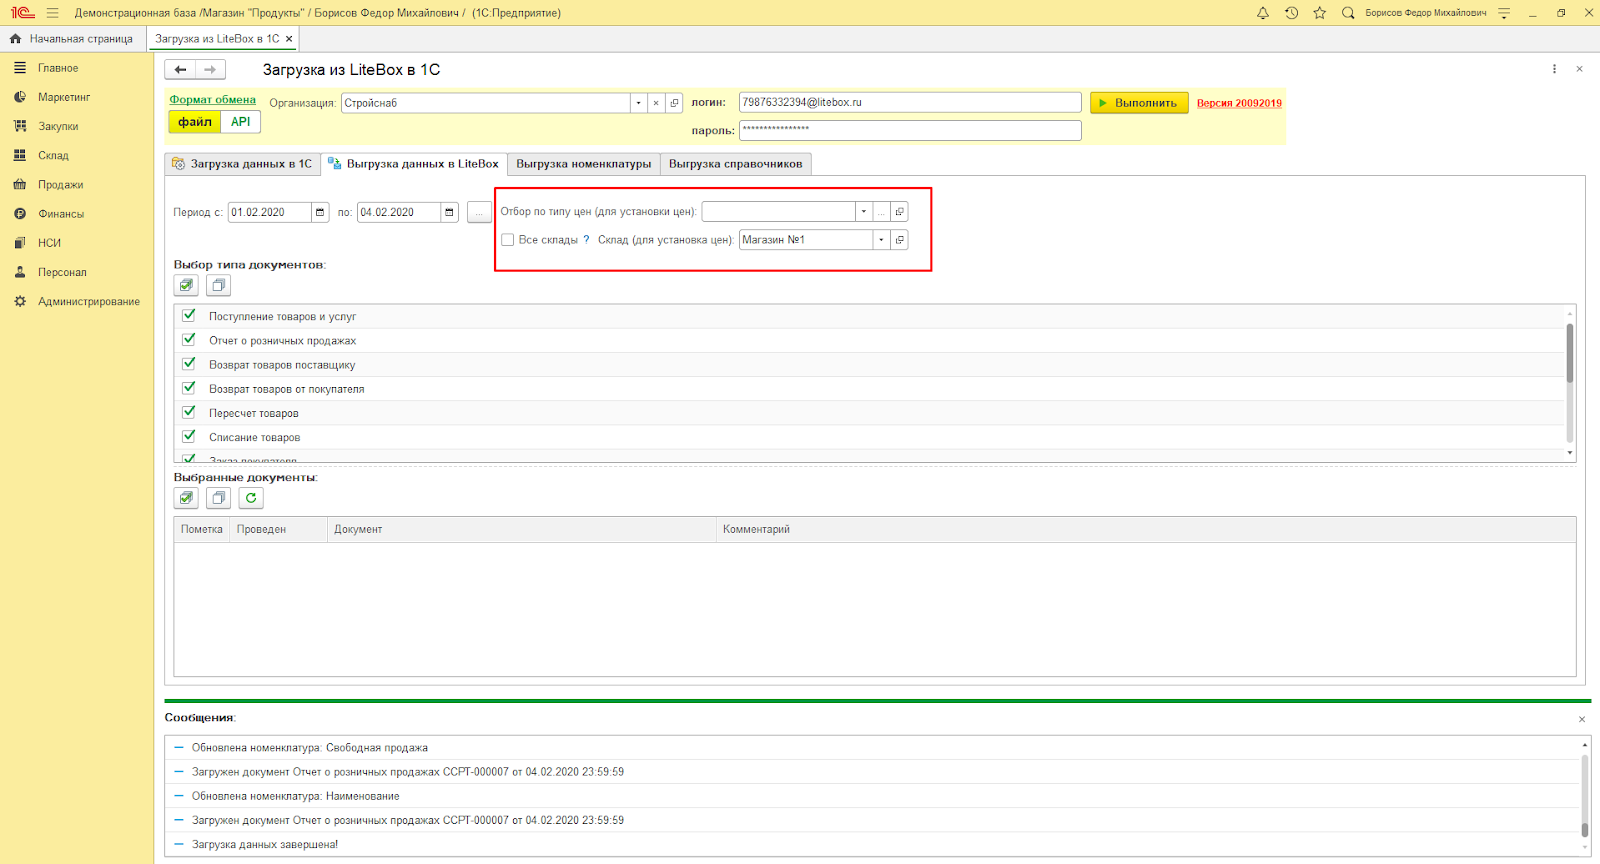This screenshot has width=1600, height=864.
Task: Toggle Поступление товаров и услуг checkbox
Action: coord(189,315)
